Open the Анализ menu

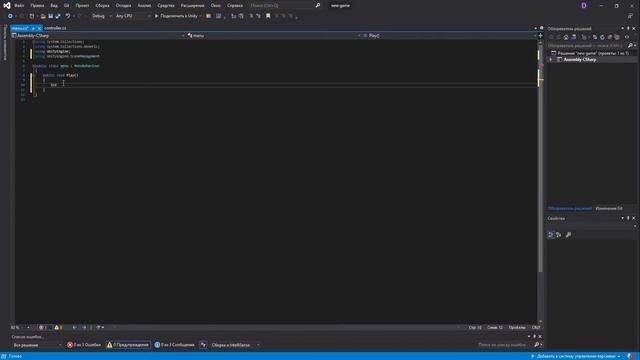click(x=144, y=6)
